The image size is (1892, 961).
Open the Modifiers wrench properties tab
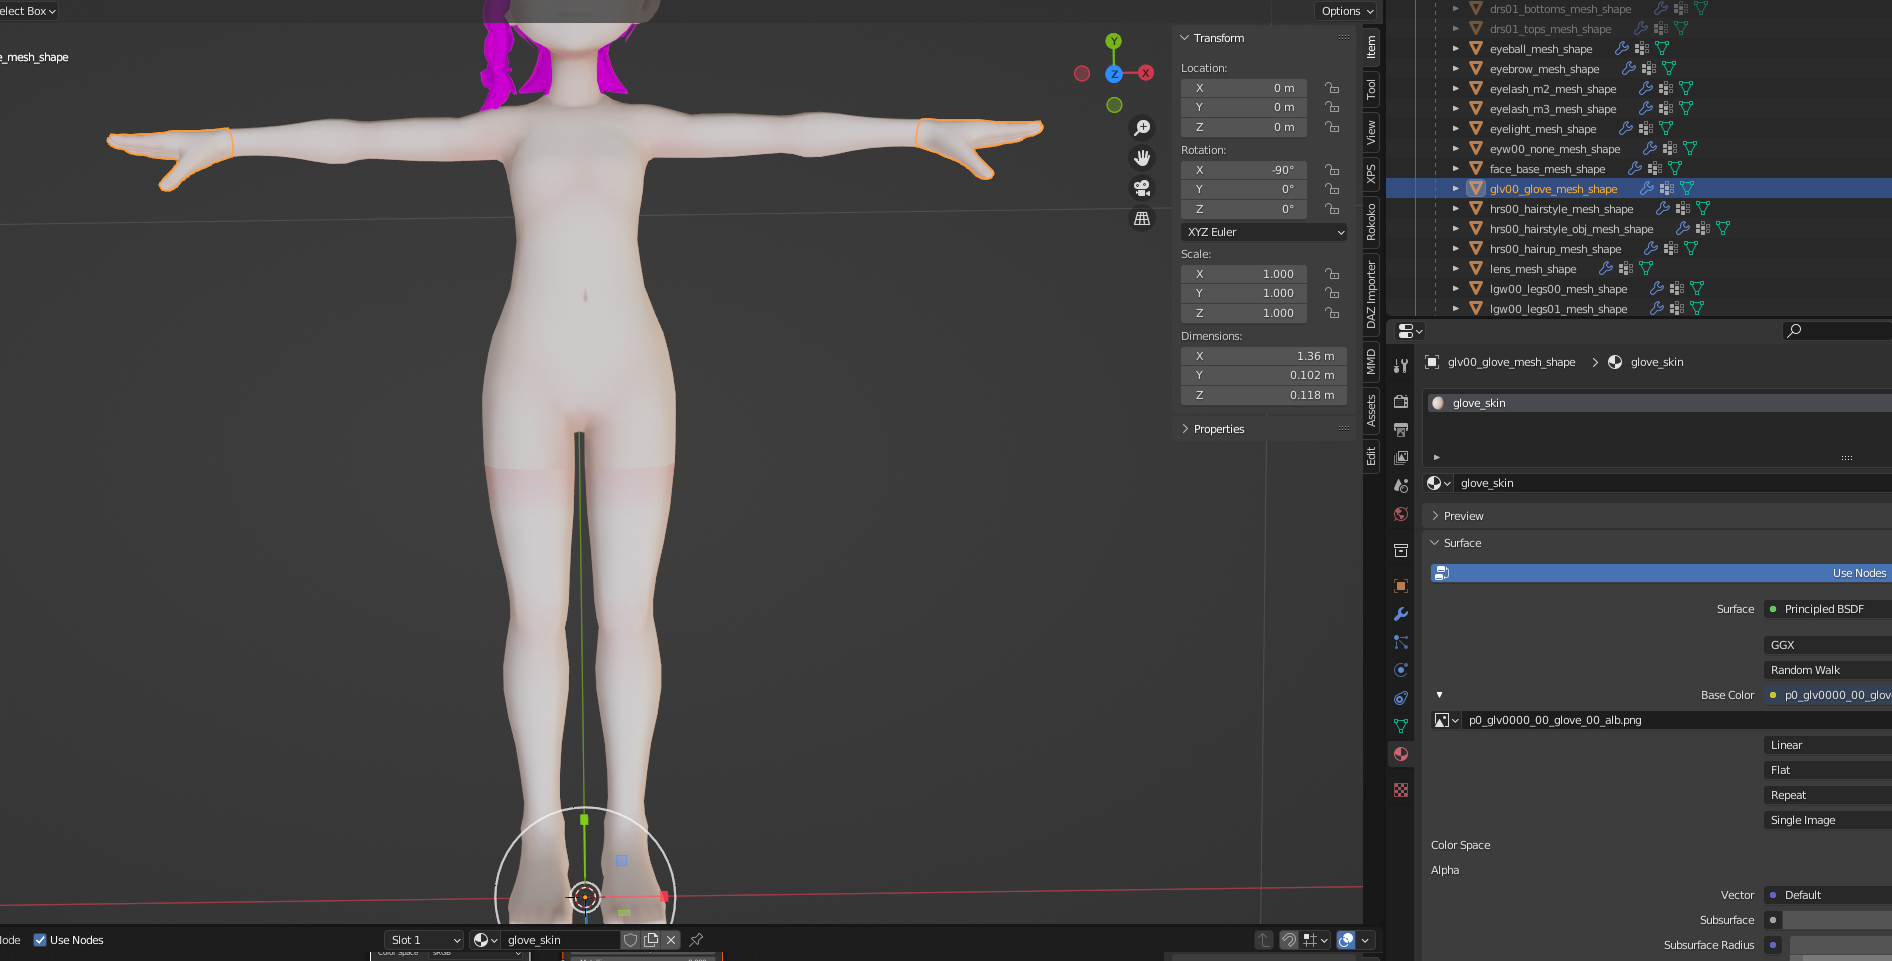pos(1401,614)
